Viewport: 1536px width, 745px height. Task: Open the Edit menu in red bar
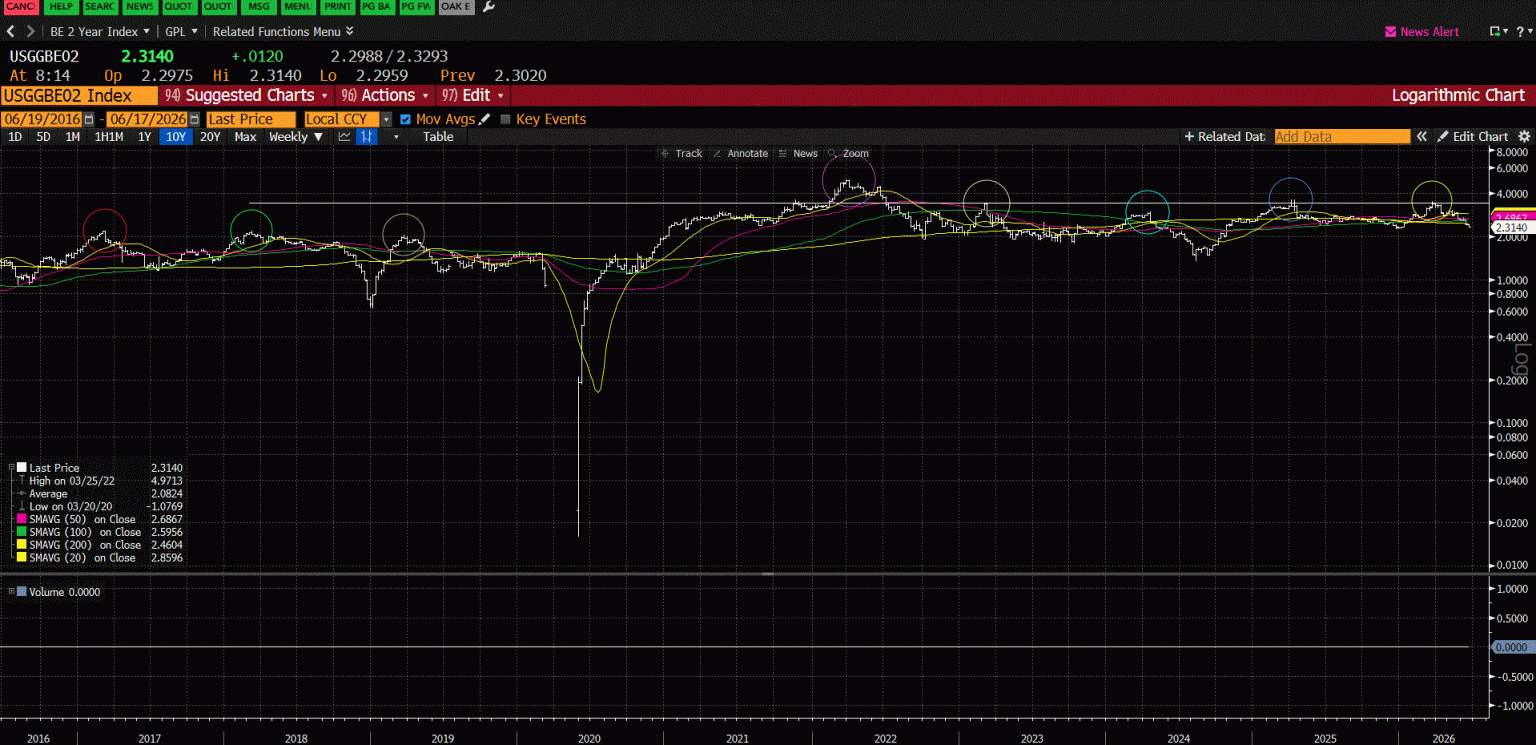474,95
